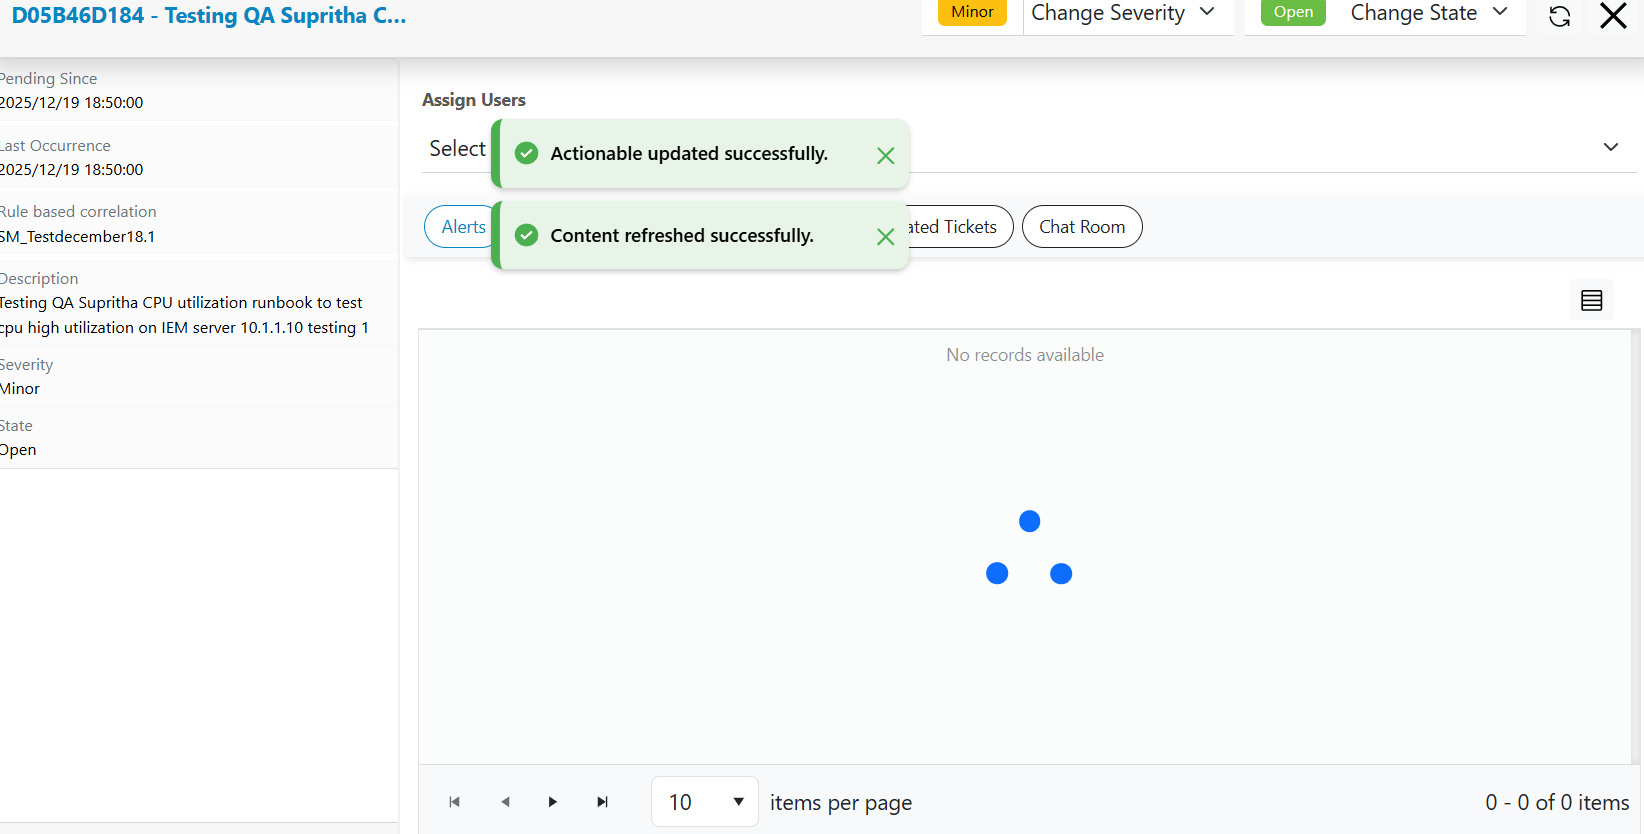Go to the last page of records
Viewport: 1644px width, 834px height.
click(602, 802)
